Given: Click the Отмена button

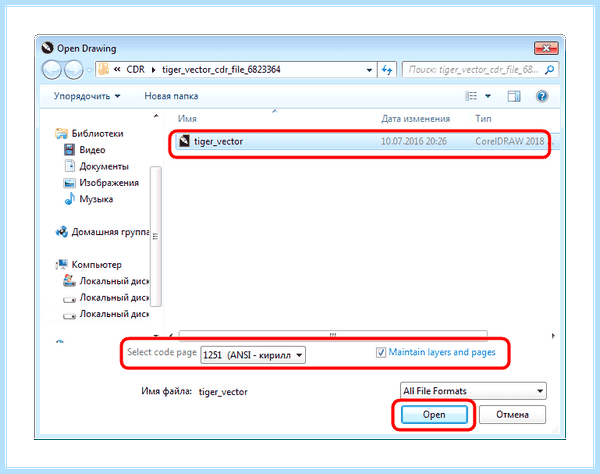Looking at the screenshot, I should coord(512,415).
